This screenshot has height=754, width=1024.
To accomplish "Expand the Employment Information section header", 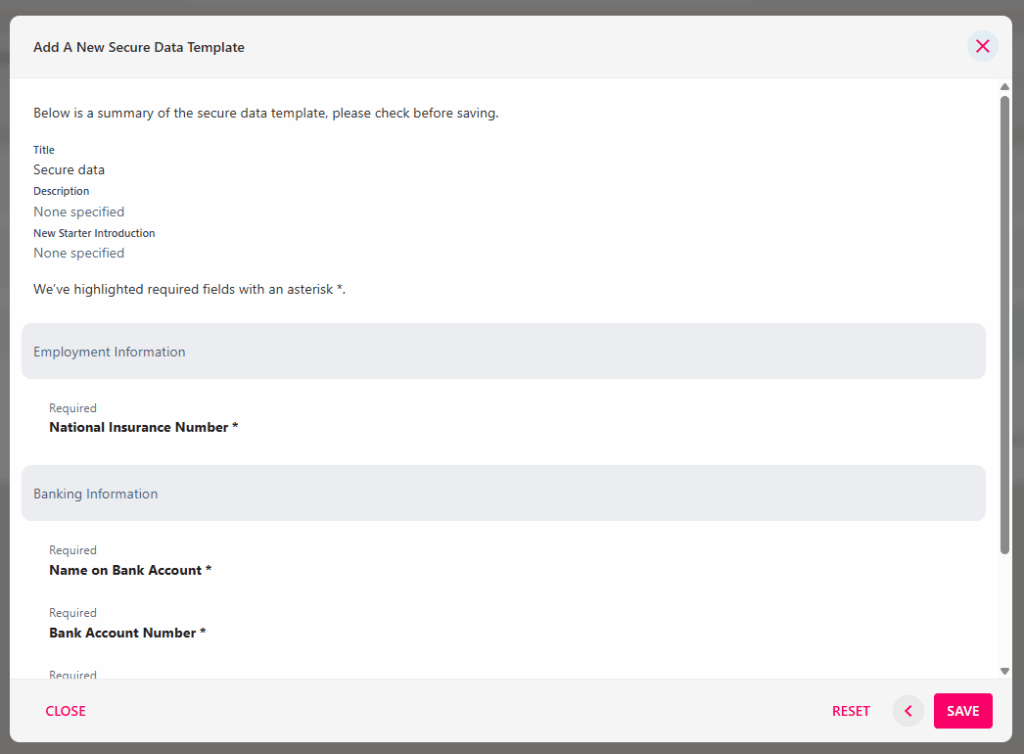I will point(503,351).
